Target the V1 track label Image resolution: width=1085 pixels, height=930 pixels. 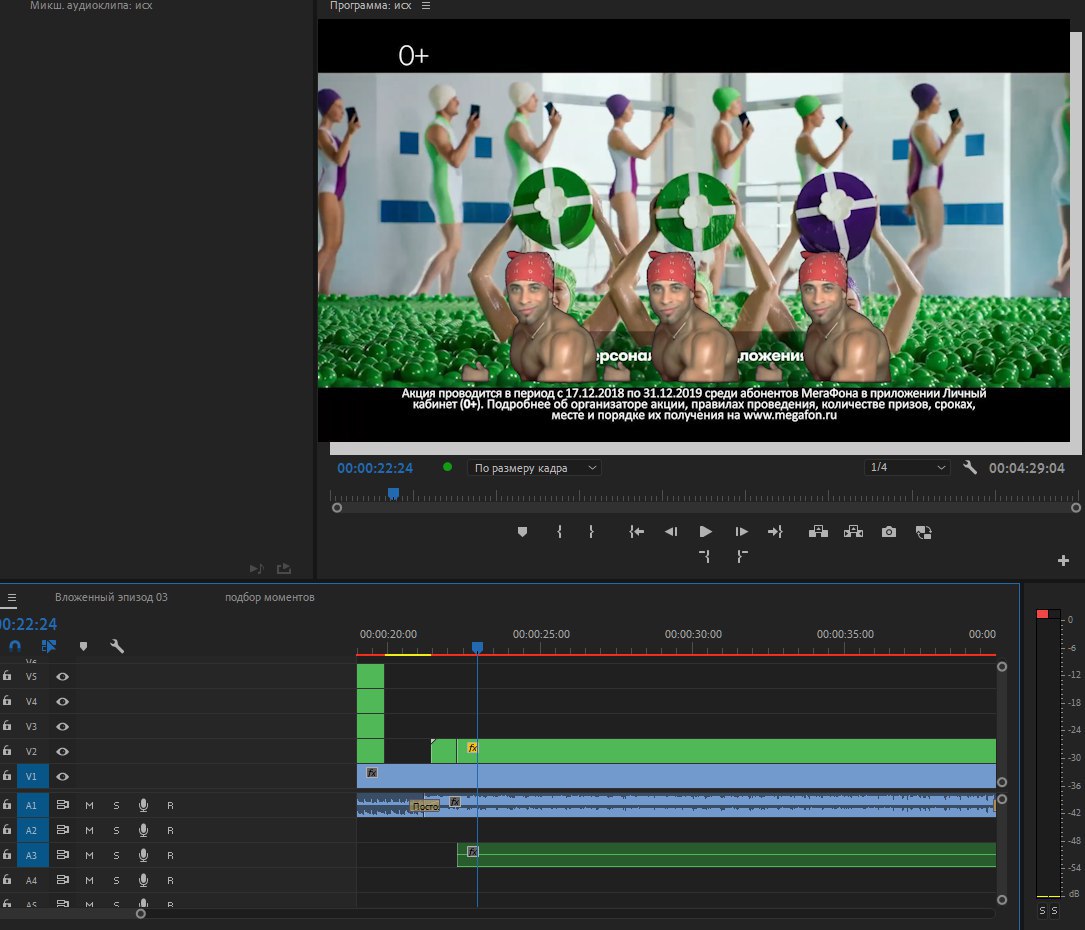31,776
